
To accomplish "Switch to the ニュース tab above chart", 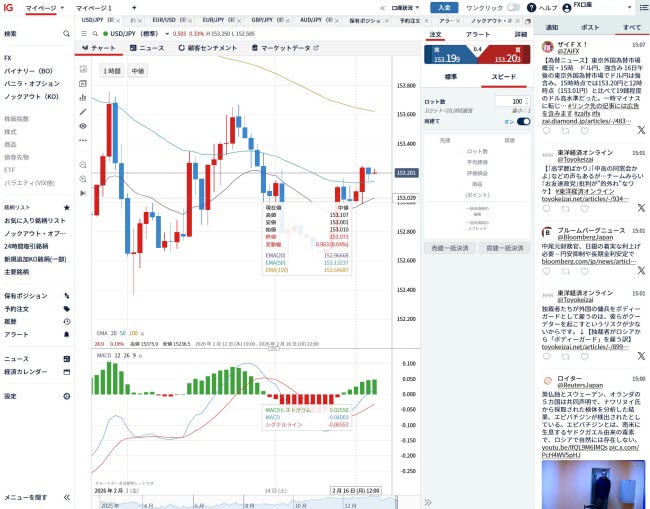I will click(x=147, y=48).
